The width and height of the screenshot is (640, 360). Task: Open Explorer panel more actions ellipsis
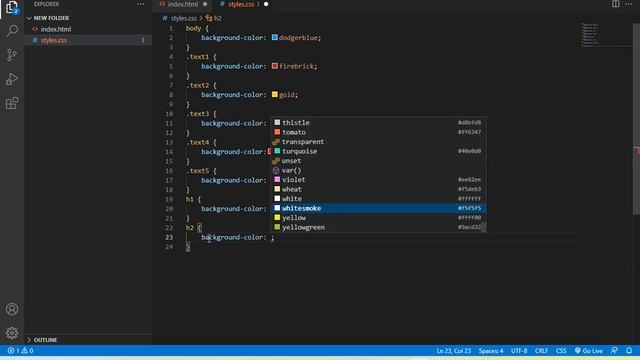[140, 4]
